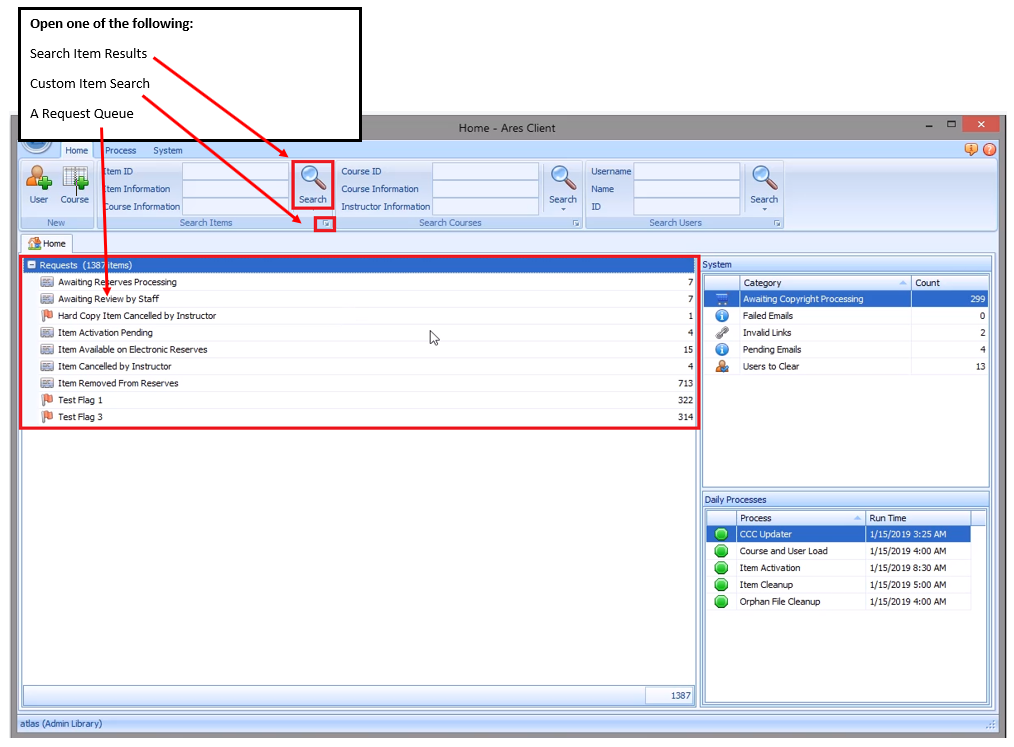
Task: Click the Search Courses magnifier icon
Action: tap(563, 180)
